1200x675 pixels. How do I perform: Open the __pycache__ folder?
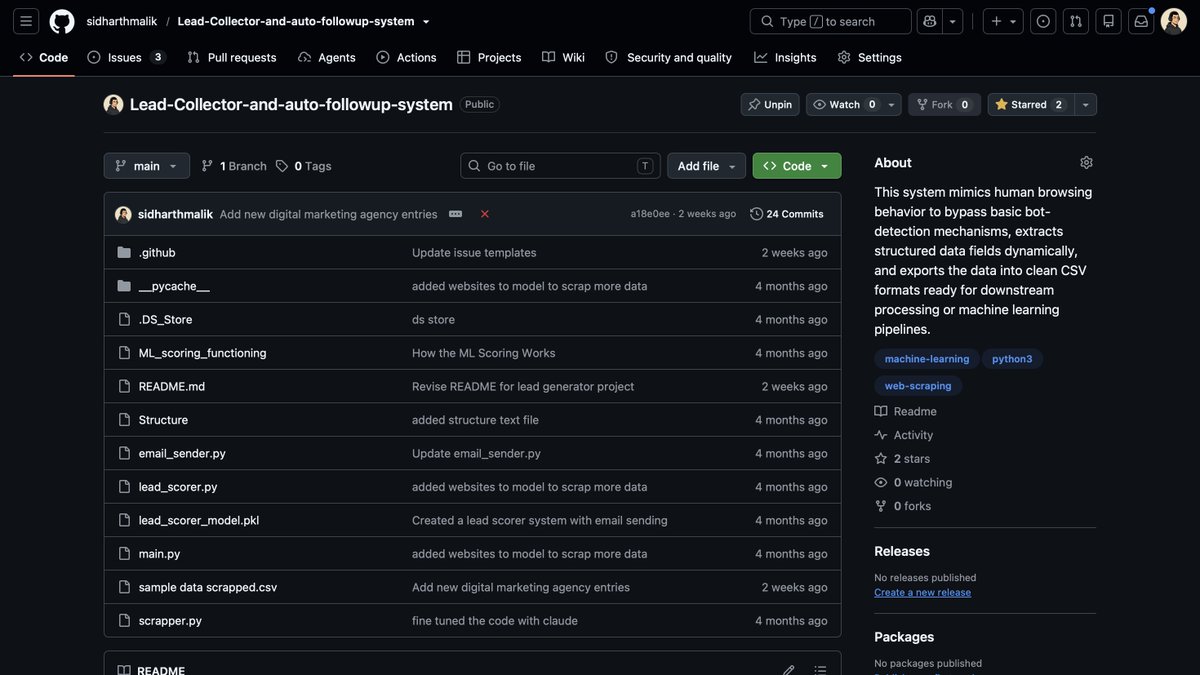(174, 286)
